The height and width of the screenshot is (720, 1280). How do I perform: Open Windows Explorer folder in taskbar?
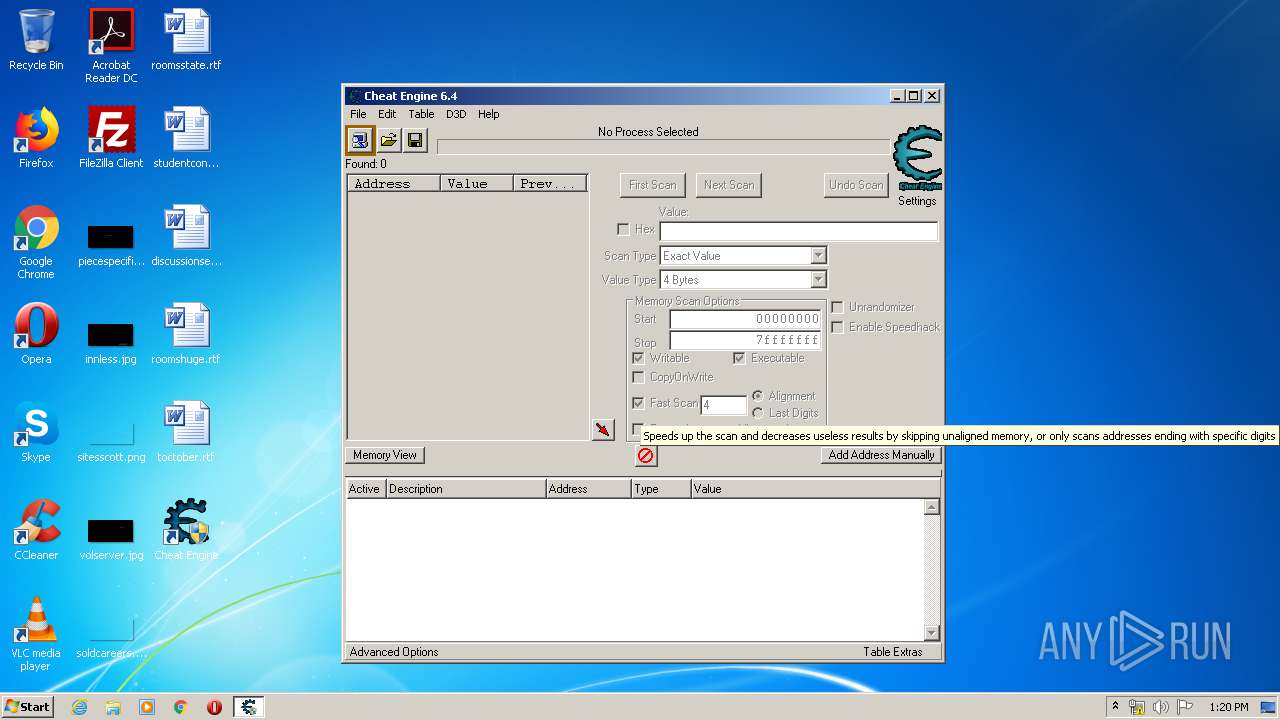click(x=113, y=707)
